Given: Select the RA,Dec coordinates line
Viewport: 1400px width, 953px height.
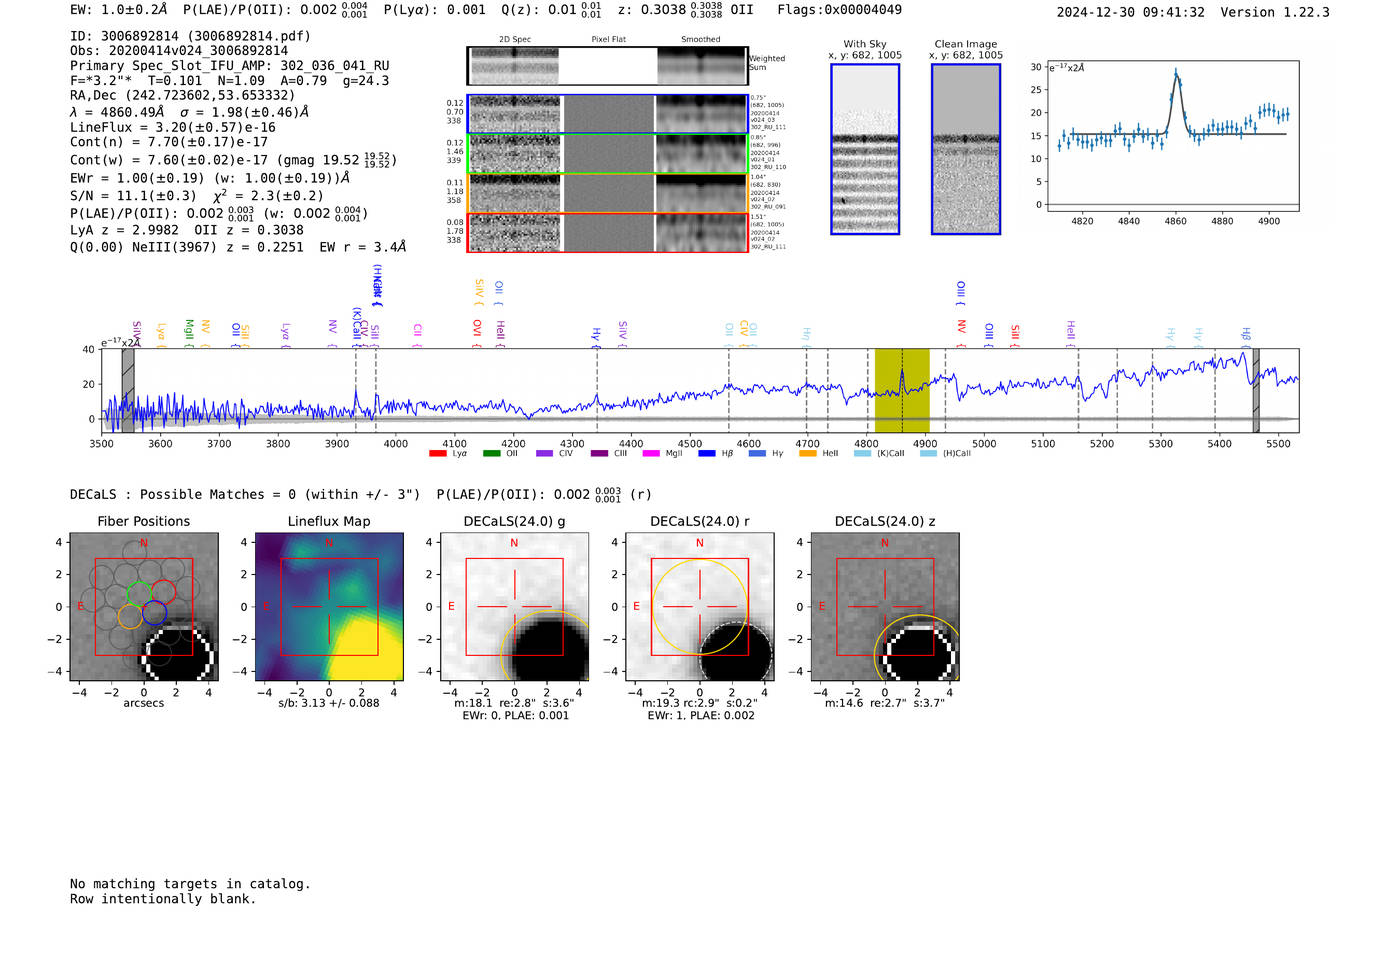Looking at the screenshot, I should coord(182,96).
